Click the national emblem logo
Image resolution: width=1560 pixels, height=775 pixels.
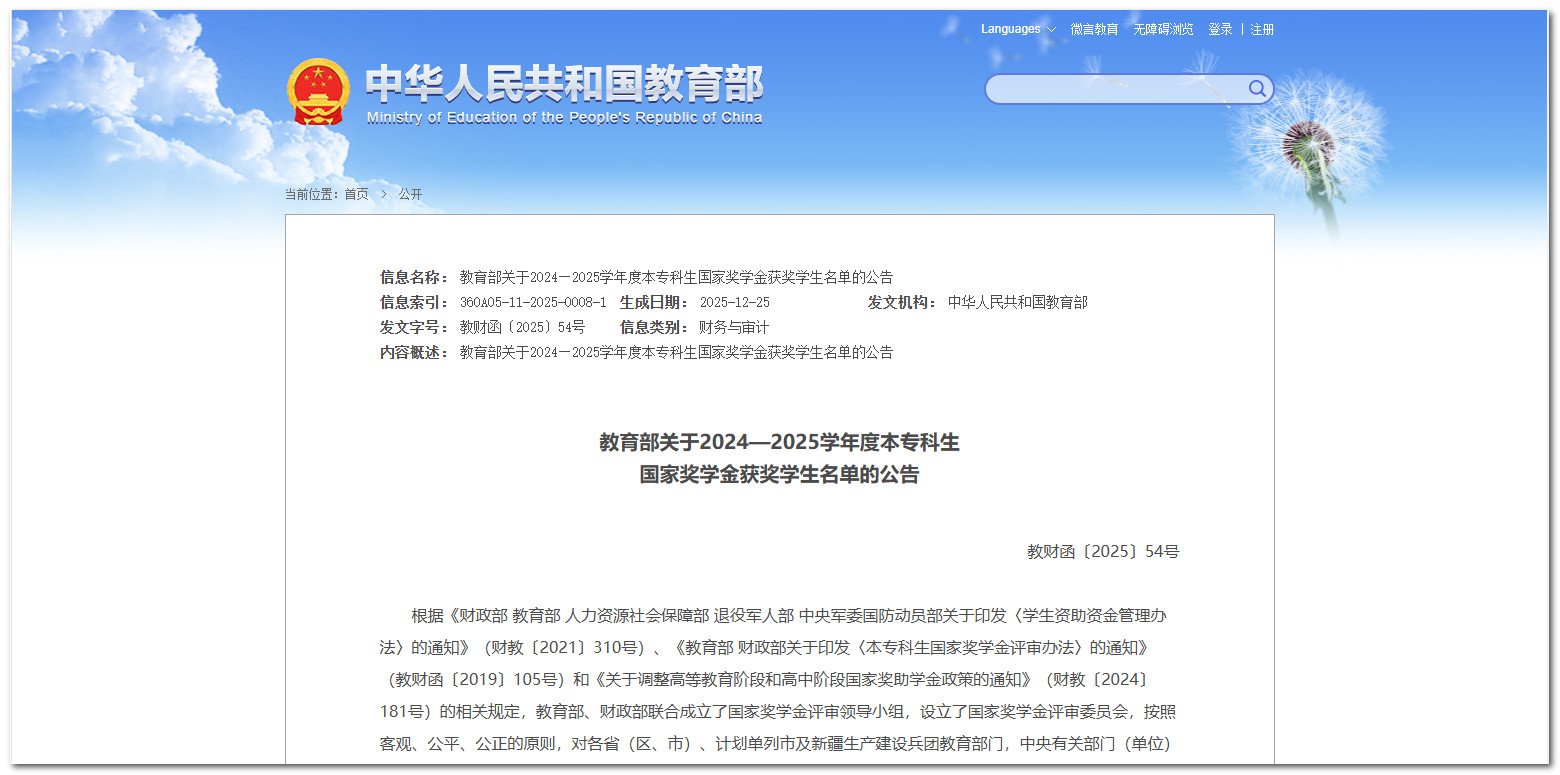pyautogui.click(x=318, y=92)
